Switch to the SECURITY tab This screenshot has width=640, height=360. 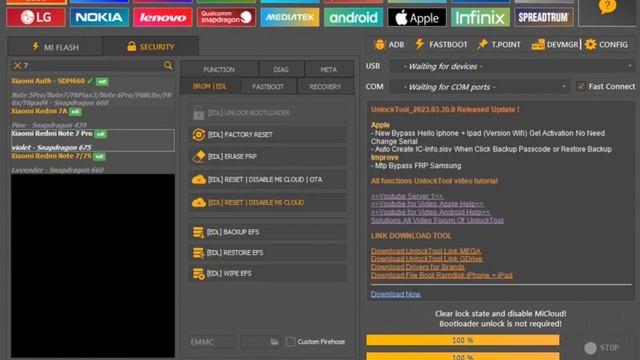[151, 47]
